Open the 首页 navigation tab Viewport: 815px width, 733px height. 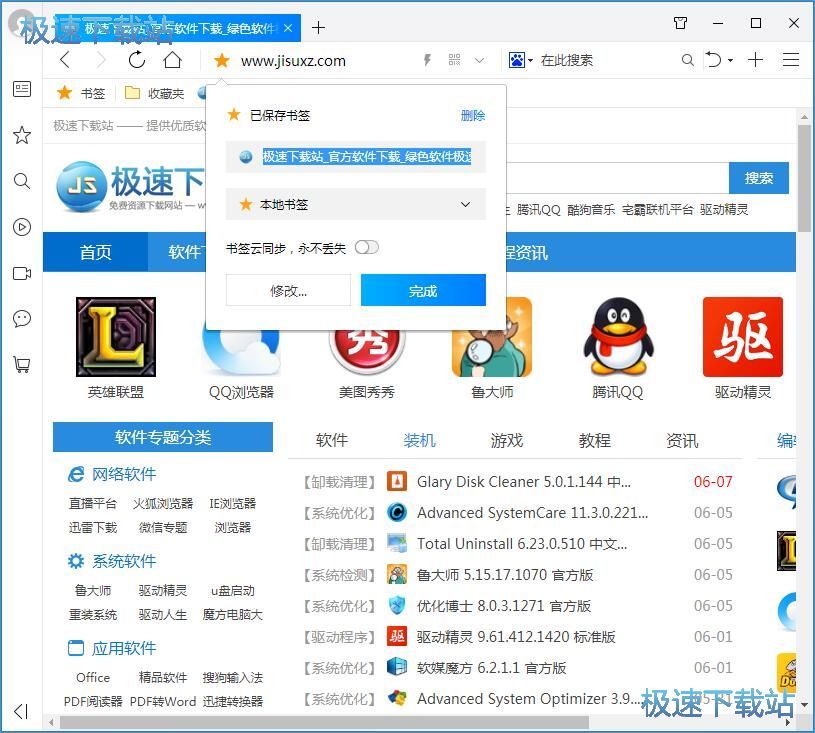tap(95, 252)
